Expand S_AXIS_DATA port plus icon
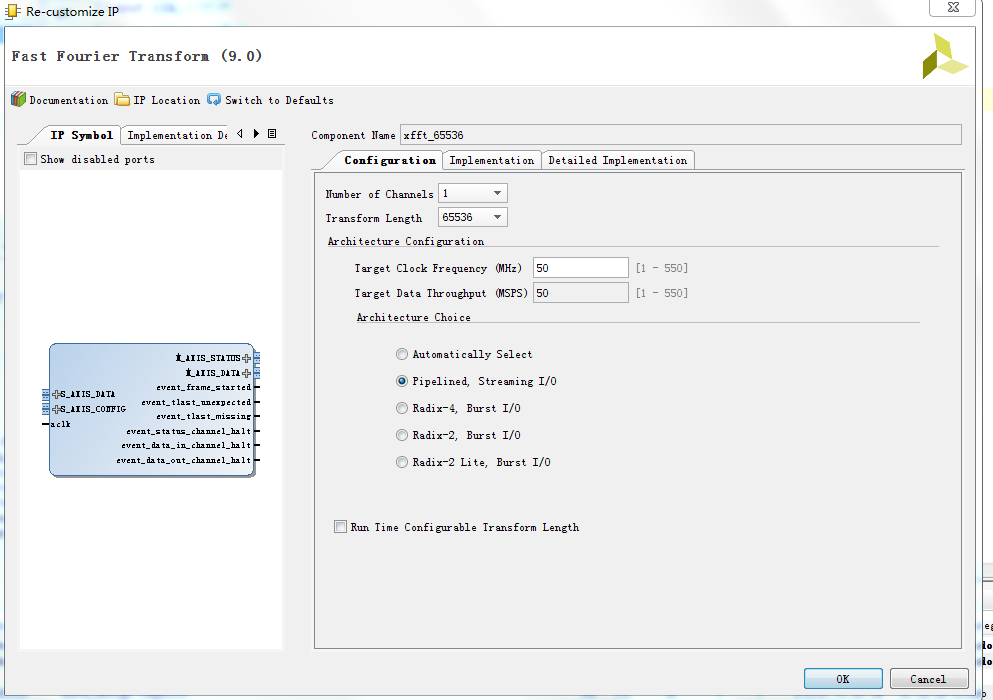The width and height of the screenshot is (993, 700). pos(56,394)
